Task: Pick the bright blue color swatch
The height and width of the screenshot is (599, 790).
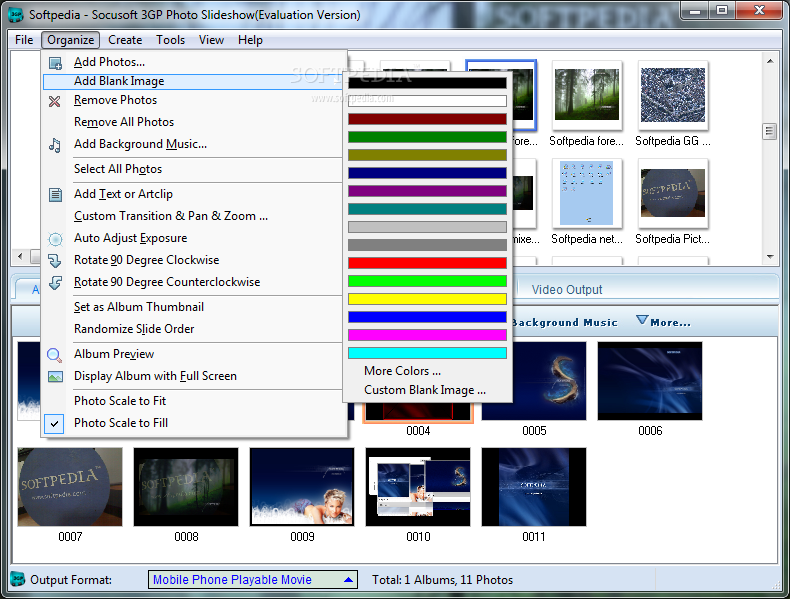Action: pyautogui.click(x=427, y=317)
